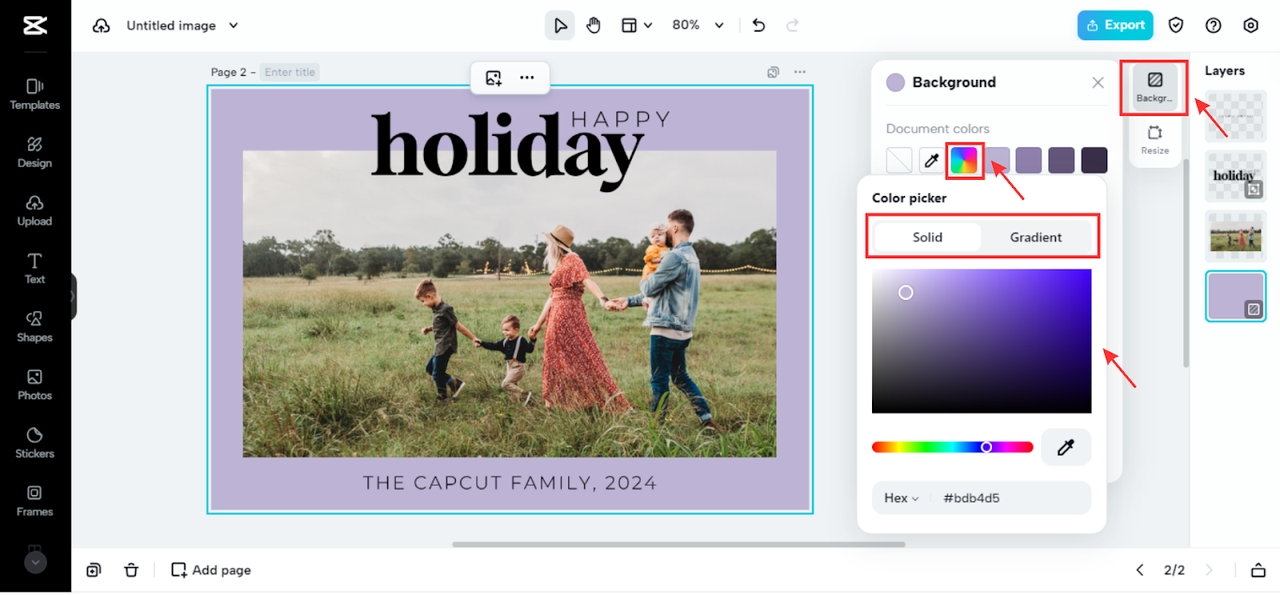1280x595 pixels.
Task: Click inside the saturation color field
Action: coord(981,341)
